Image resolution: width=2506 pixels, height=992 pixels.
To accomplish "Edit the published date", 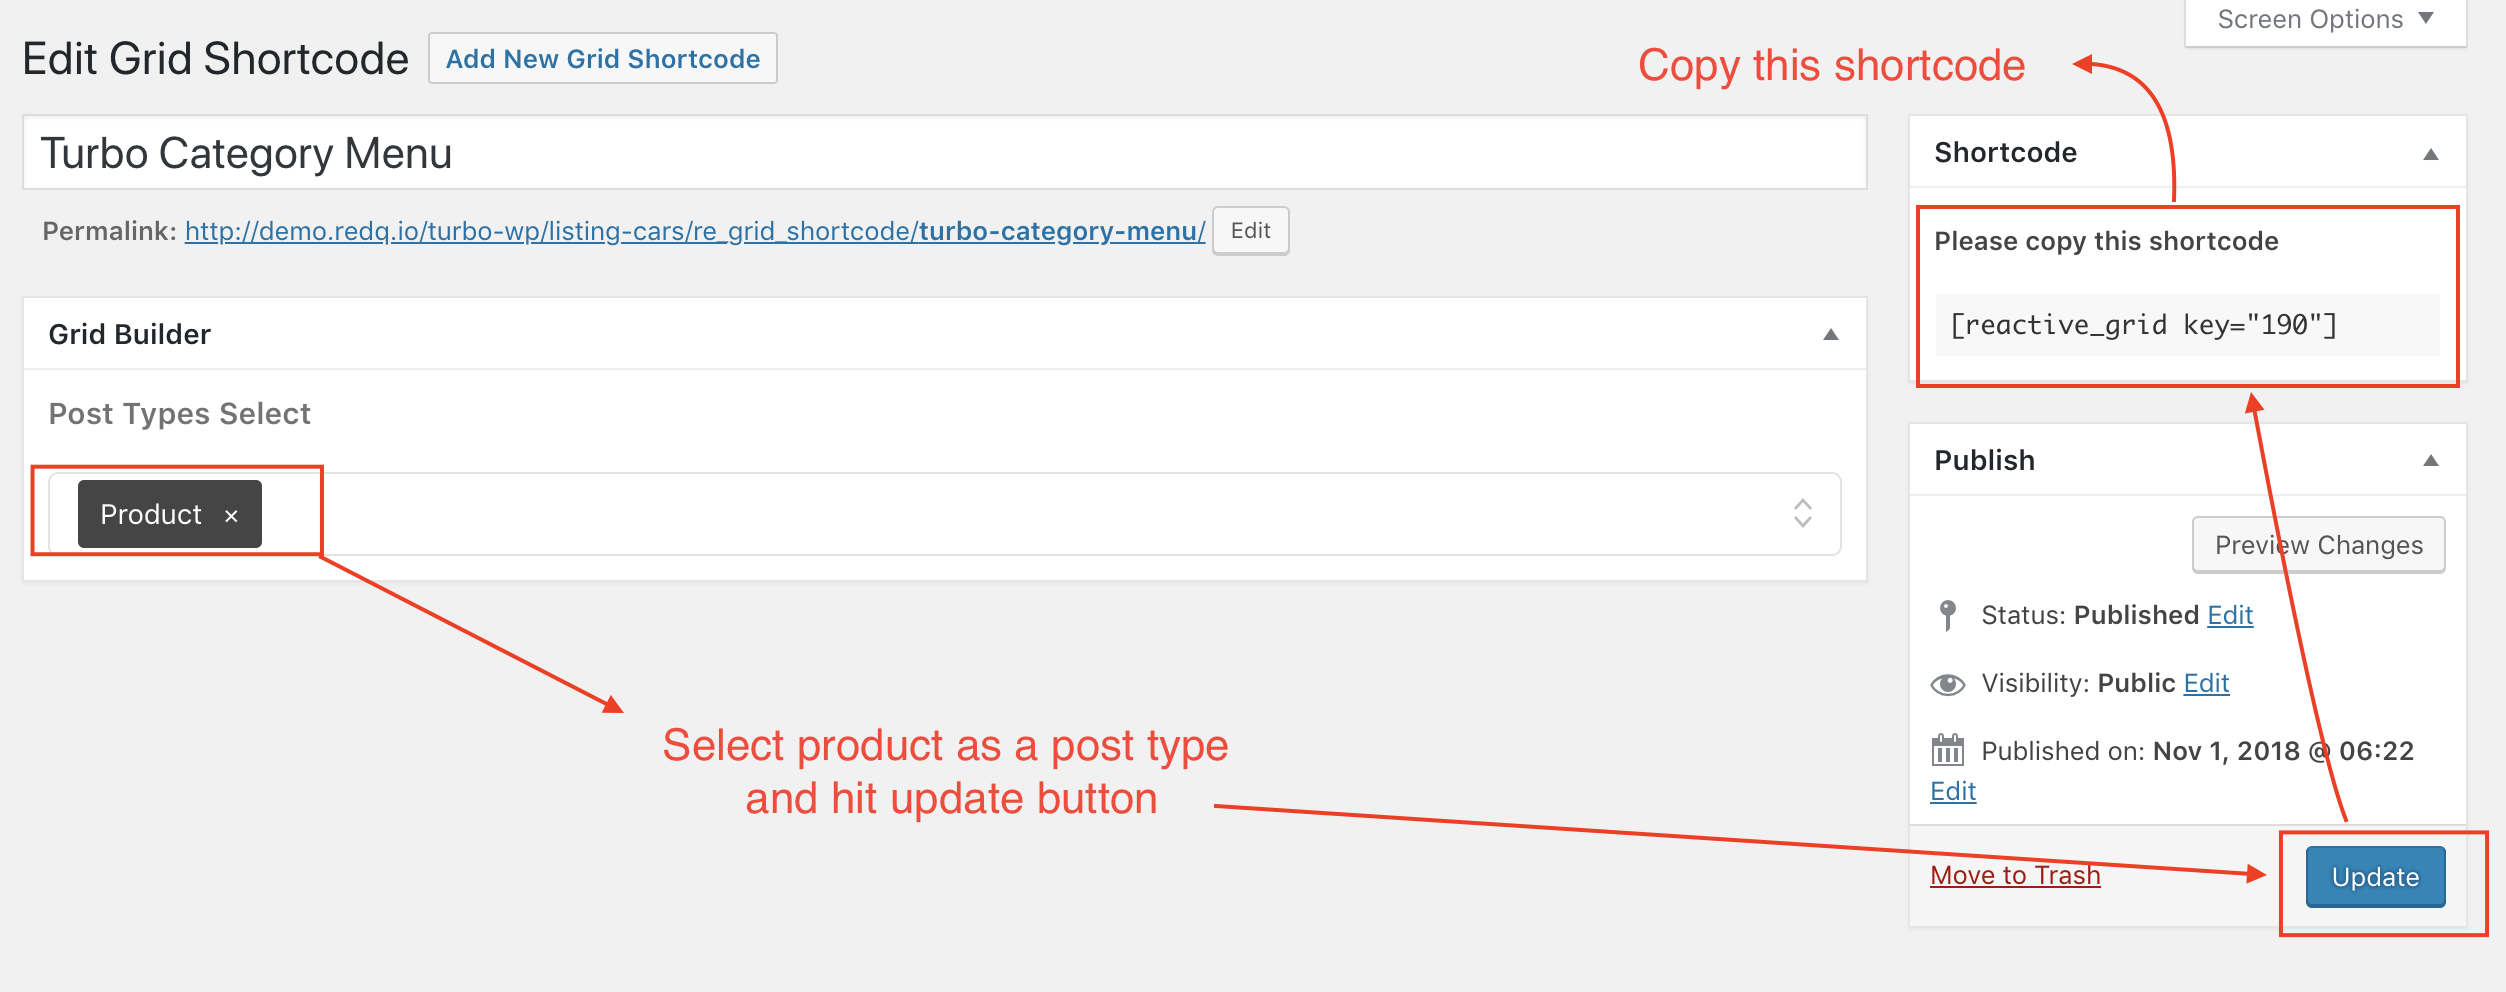I will pos(1952,791).
